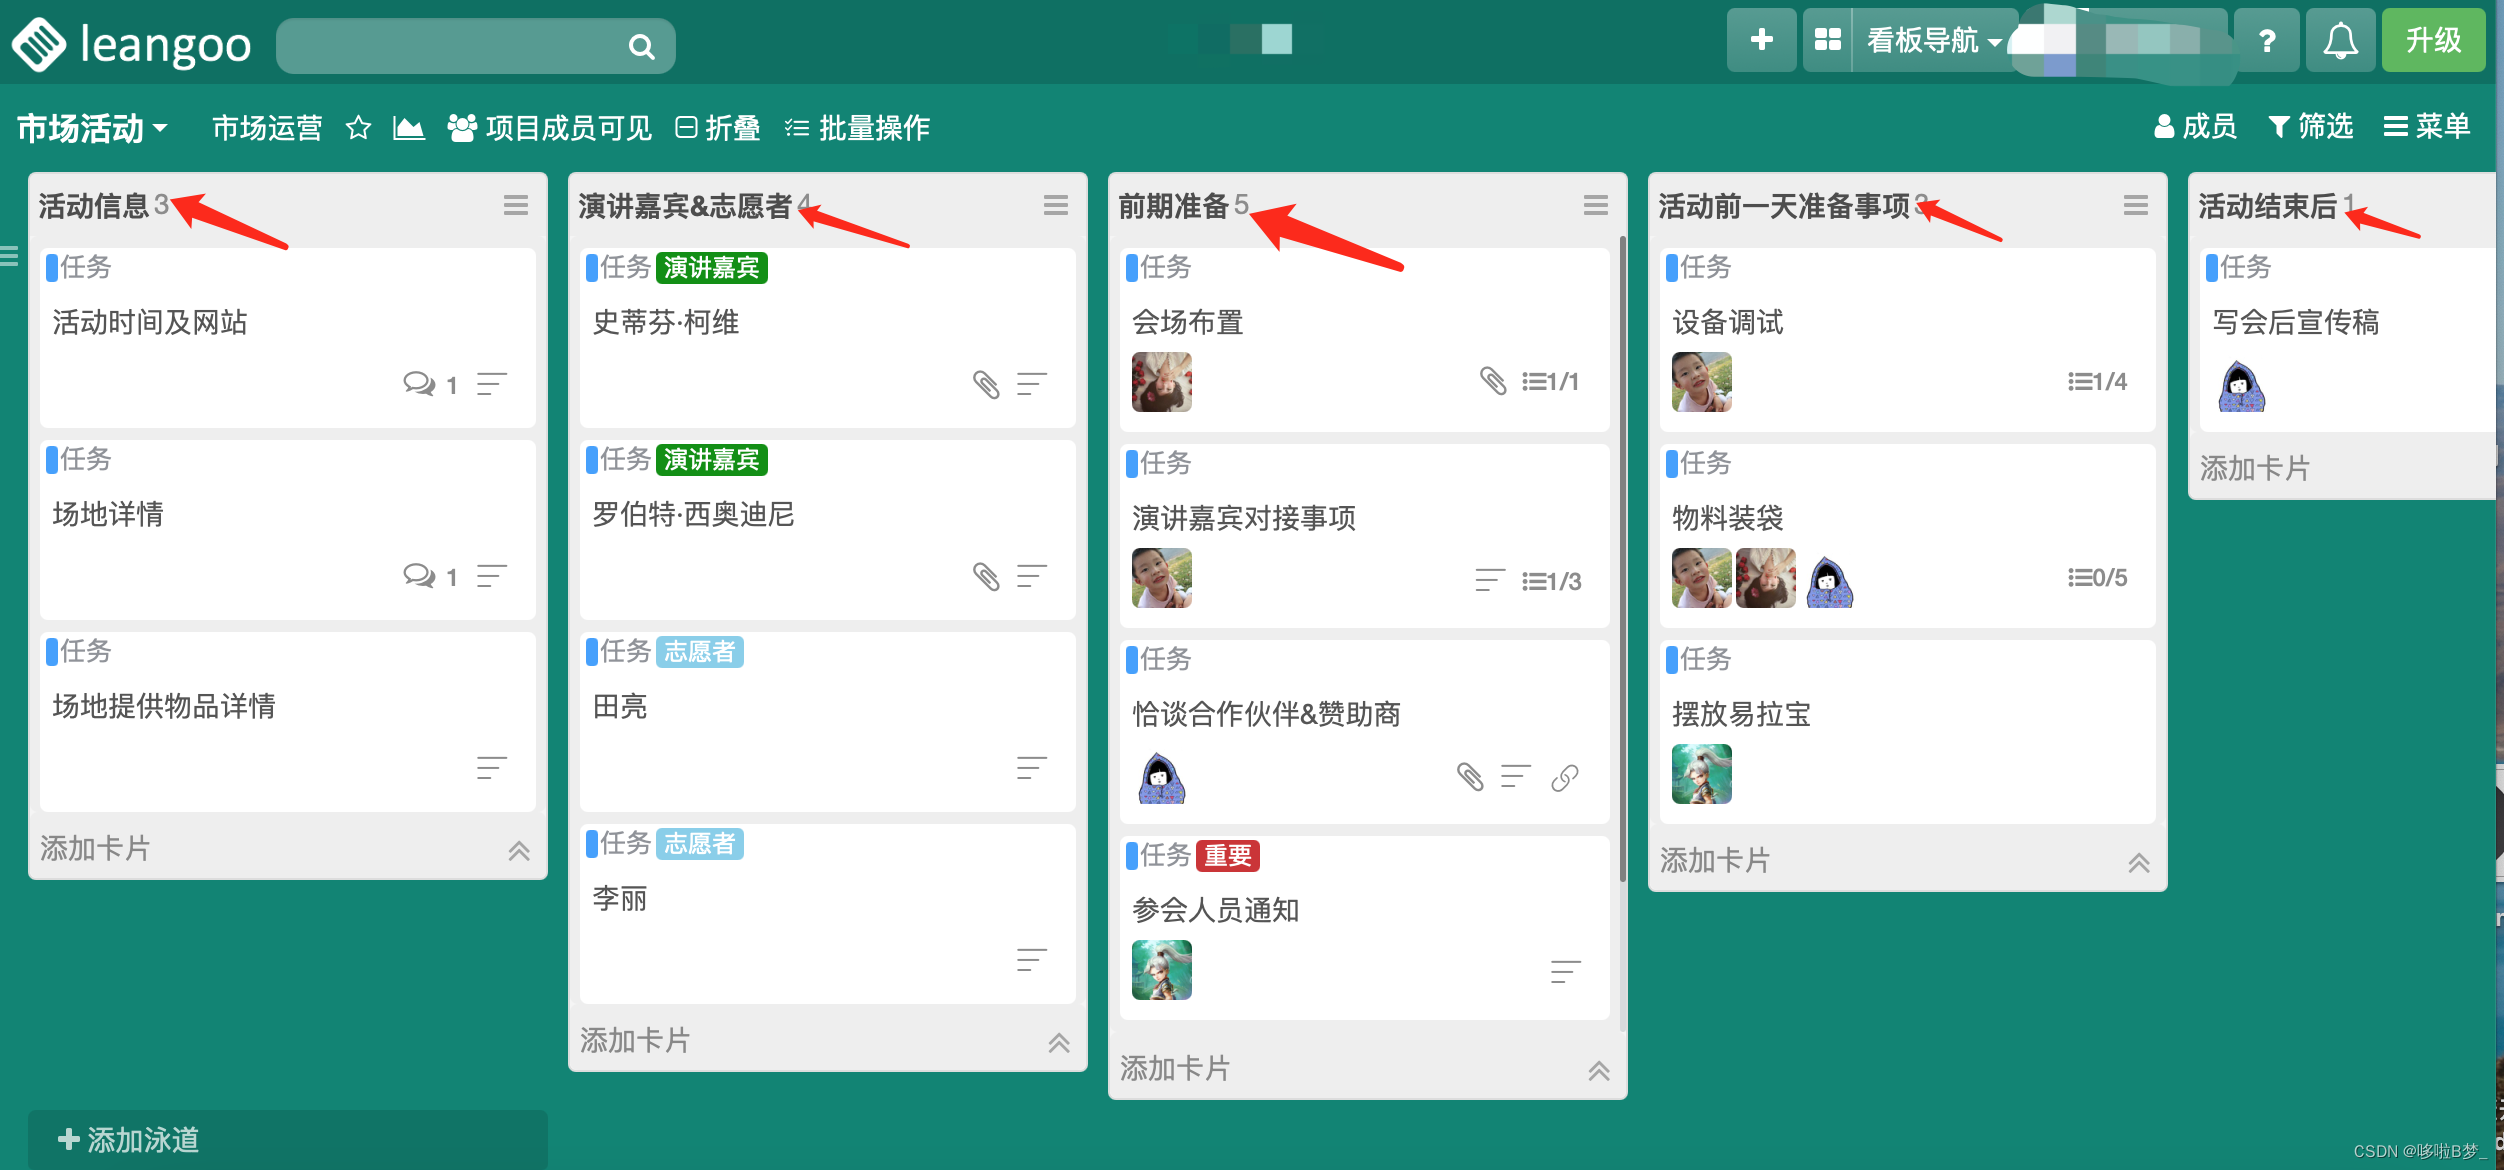Image resolution: width=2504 pixels, height=1170 pixels.
Task: Click attachment icon on 史蒂芬·柯维 card
Action: (986, 384)
